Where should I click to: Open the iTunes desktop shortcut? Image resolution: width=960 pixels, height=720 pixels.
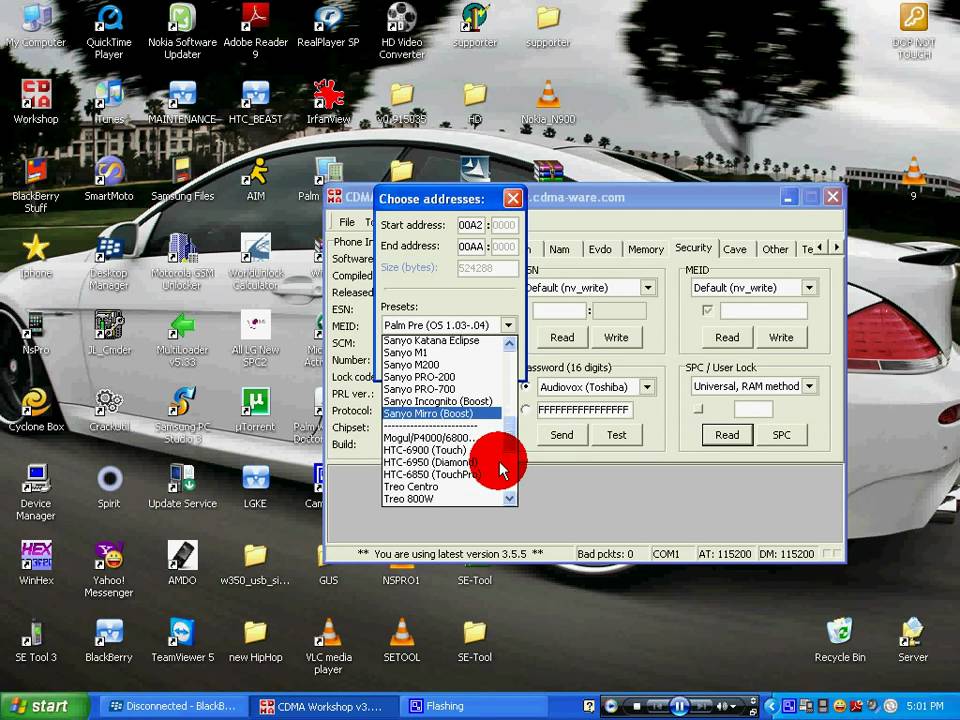pos(109,102)
